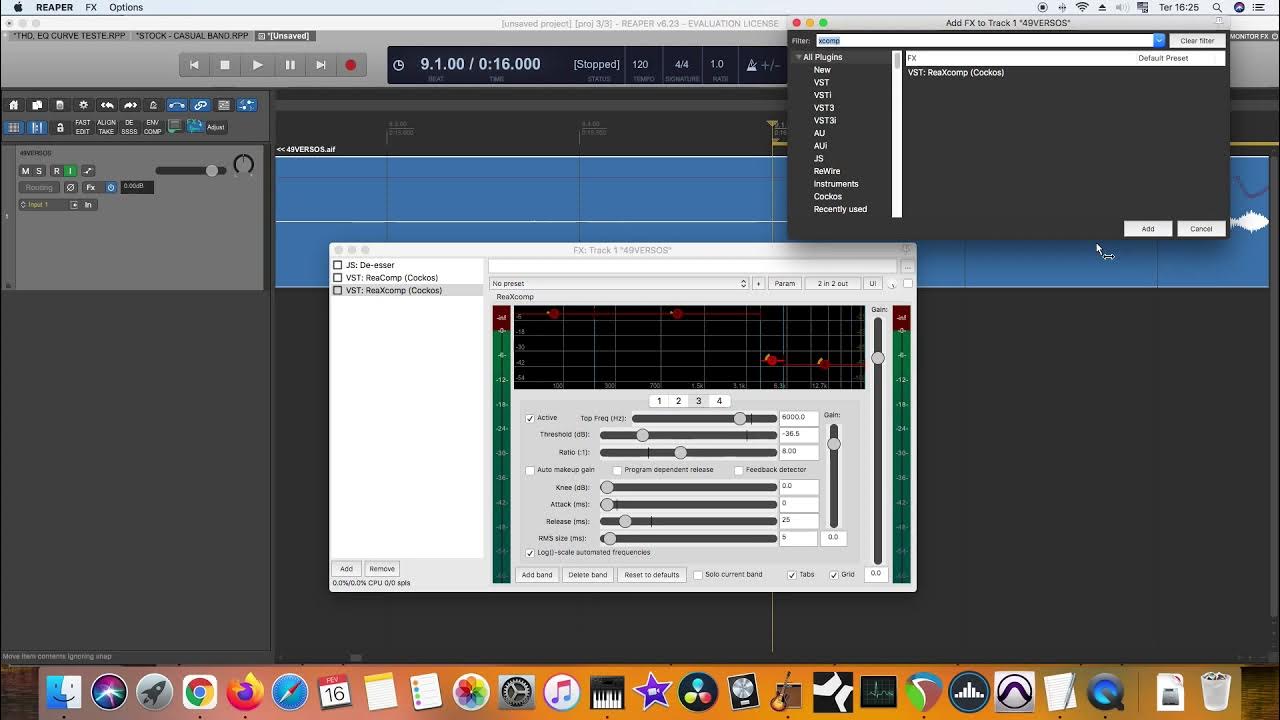The image size is (1280, 720).
Task: Switch to band tab 1
Action: [x=658, y=401]
